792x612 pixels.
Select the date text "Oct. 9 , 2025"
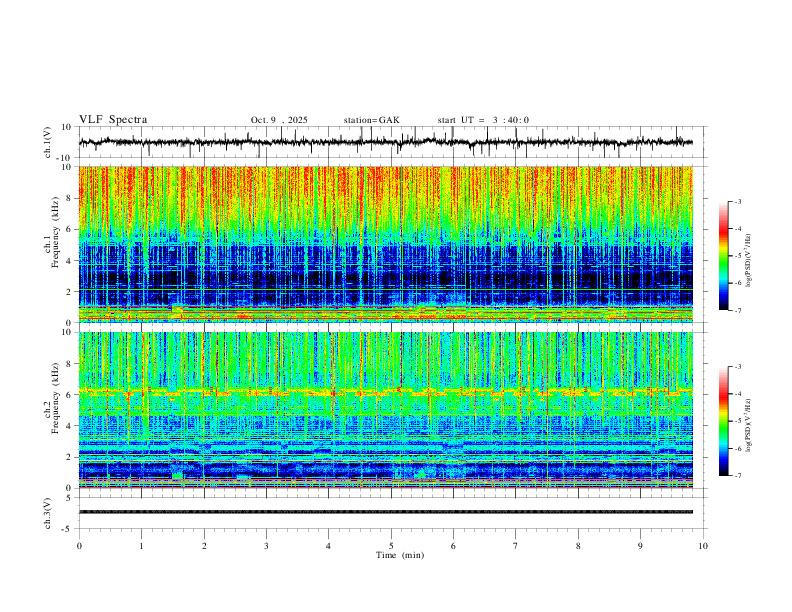279,120
